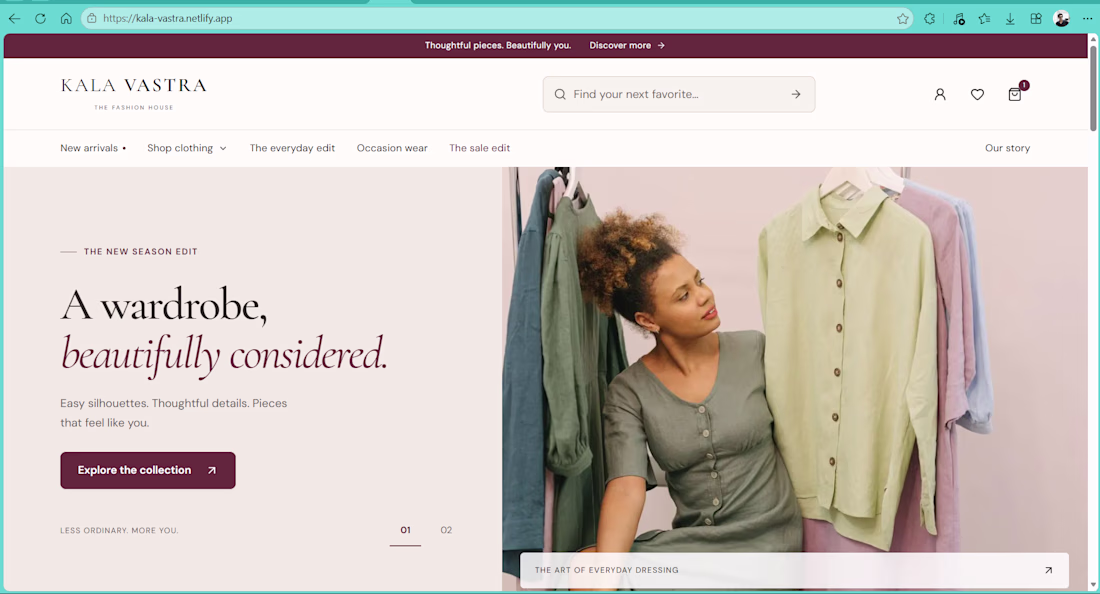The width and height of the screenshot is (1100, 594).
Task: Open The everyday edit menu item
Action: [x=292, y=148]
